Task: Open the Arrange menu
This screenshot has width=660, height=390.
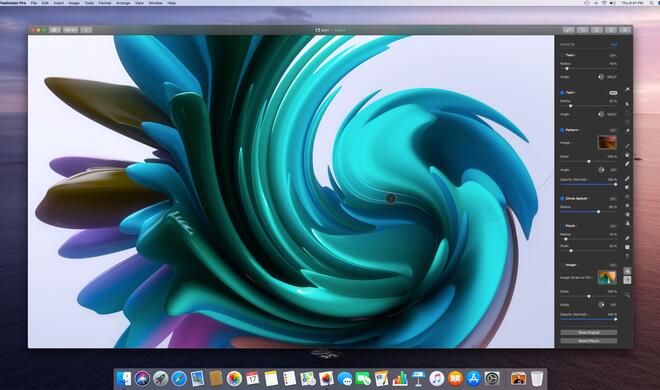Action: (x=123, y=3)
